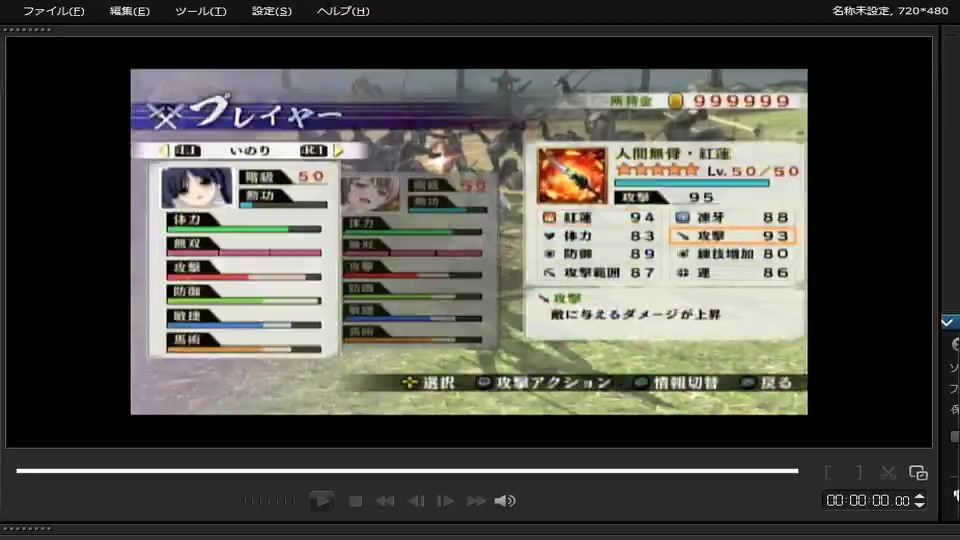The width and height of the screenshot is (960, 540).
Task: Click the dotted panel grip below the player controls
Action: pyautogui.click(x=28, y=528)
